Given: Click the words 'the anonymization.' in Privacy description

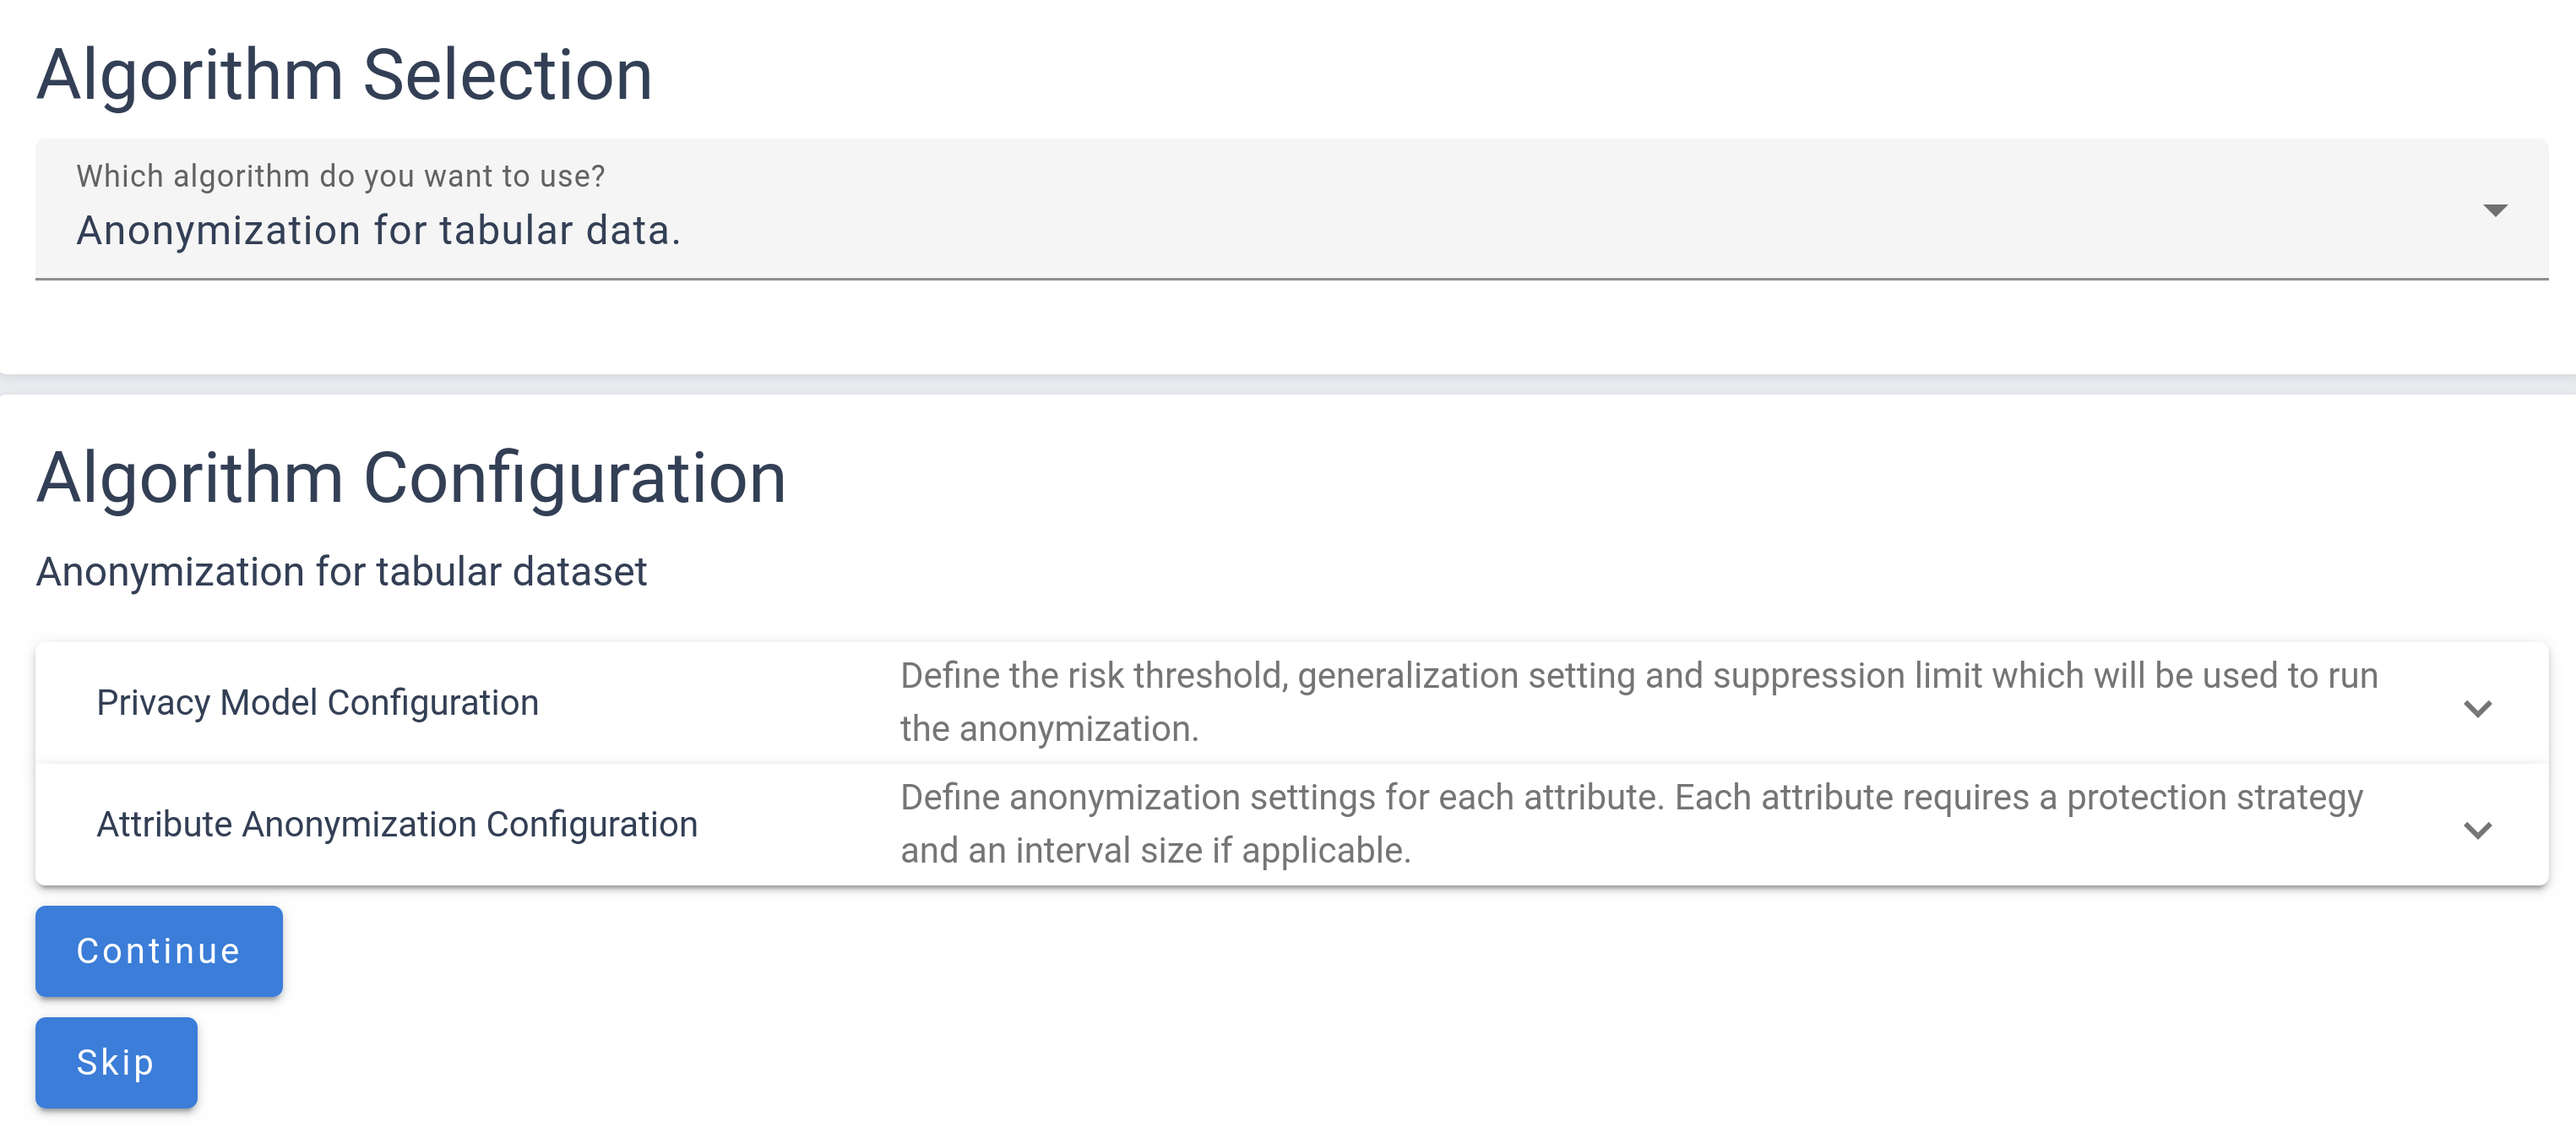Looking at the screenshot, I should (x=1048, y=729).
